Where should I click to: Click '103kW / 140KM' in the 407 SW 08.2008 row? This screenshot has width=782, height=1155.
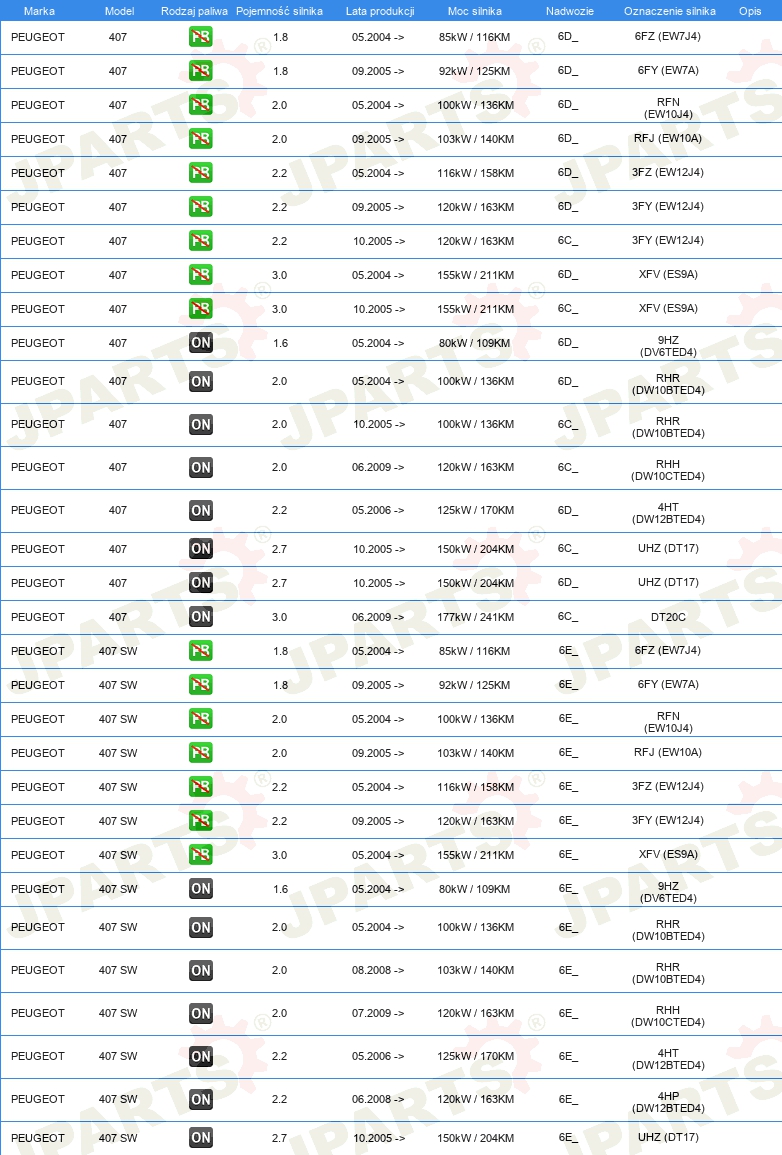coord(476,970)
